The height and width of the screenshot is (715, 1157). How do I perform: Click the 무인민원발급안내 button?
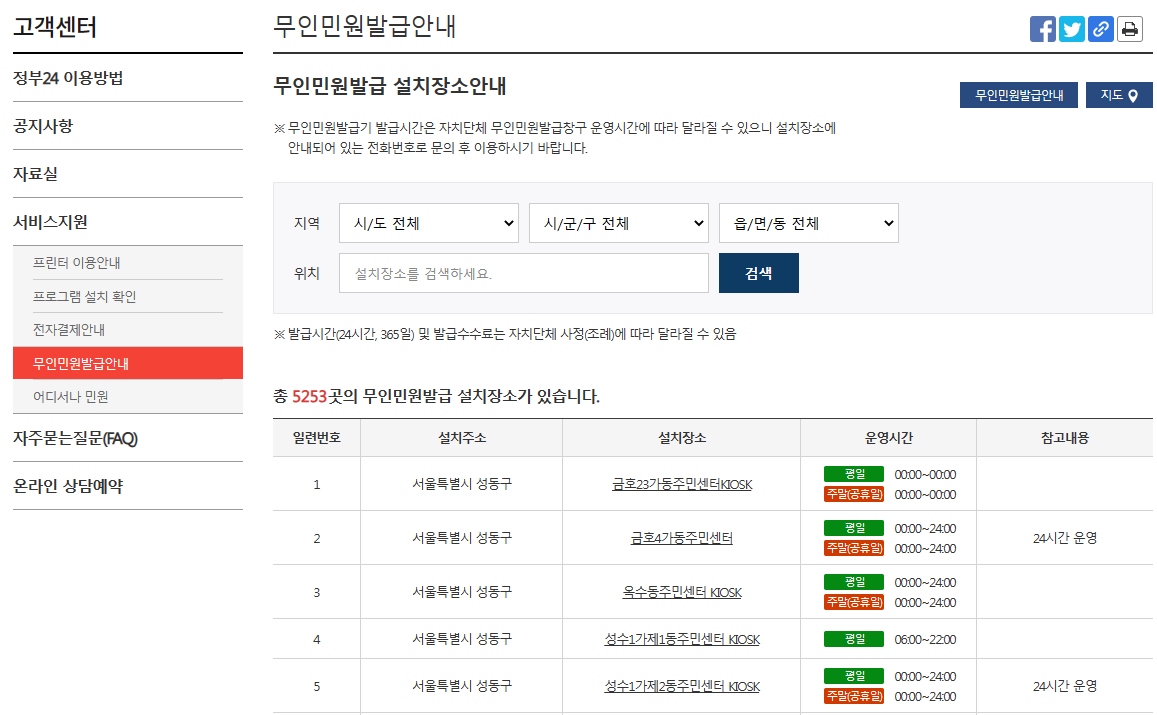click(1018, 95)
